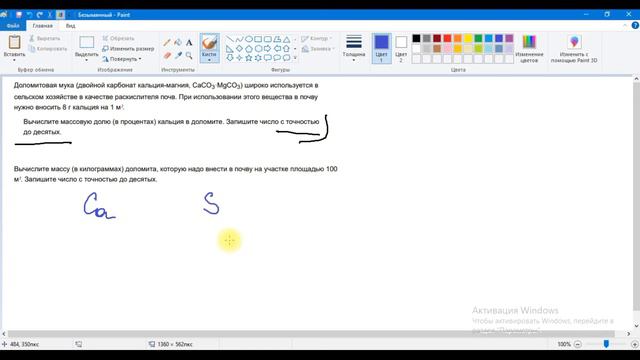Screen dimensions: 640x360
Task: Choose the right arrow shape
Action: click(267, 49)
